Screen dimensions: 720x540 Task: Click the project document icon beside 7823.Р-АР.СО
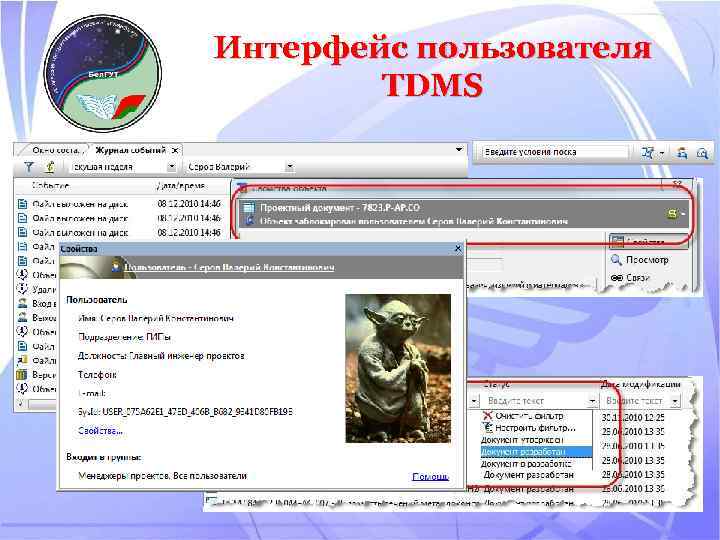(x=249, y=208)
